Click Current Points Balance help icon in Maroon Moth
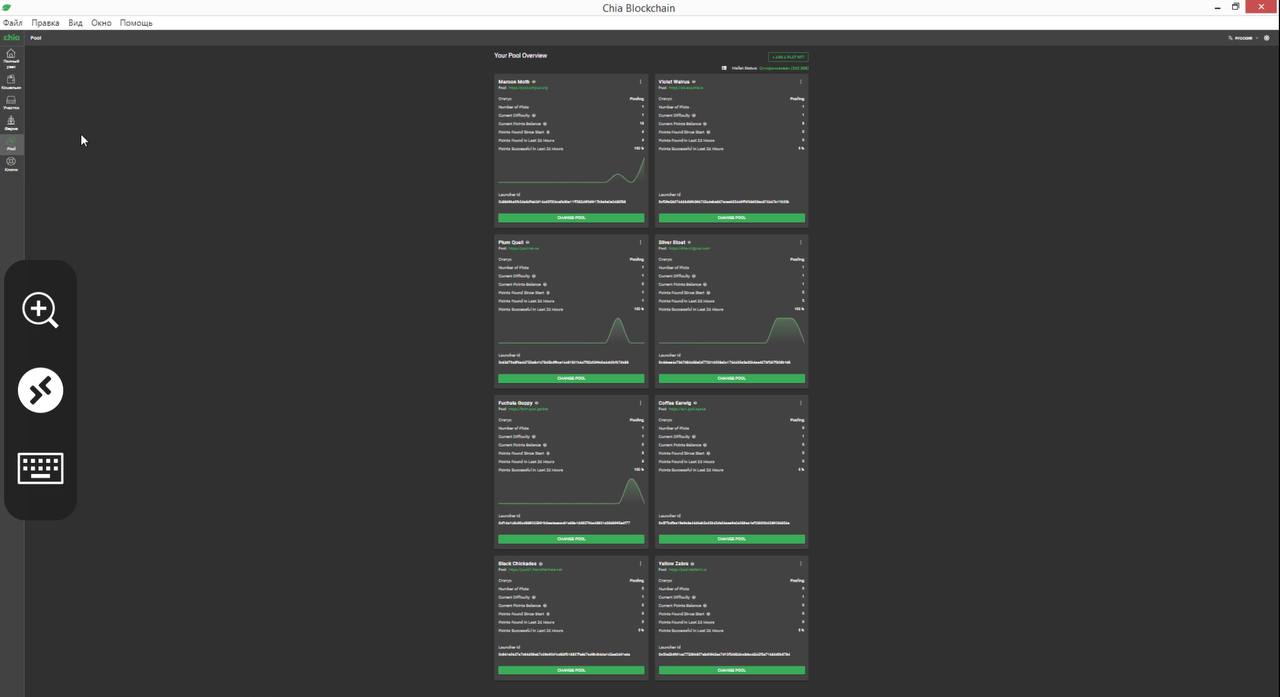Image resolution: width=1280 pixels, height=697 pixels. point(545,124)
